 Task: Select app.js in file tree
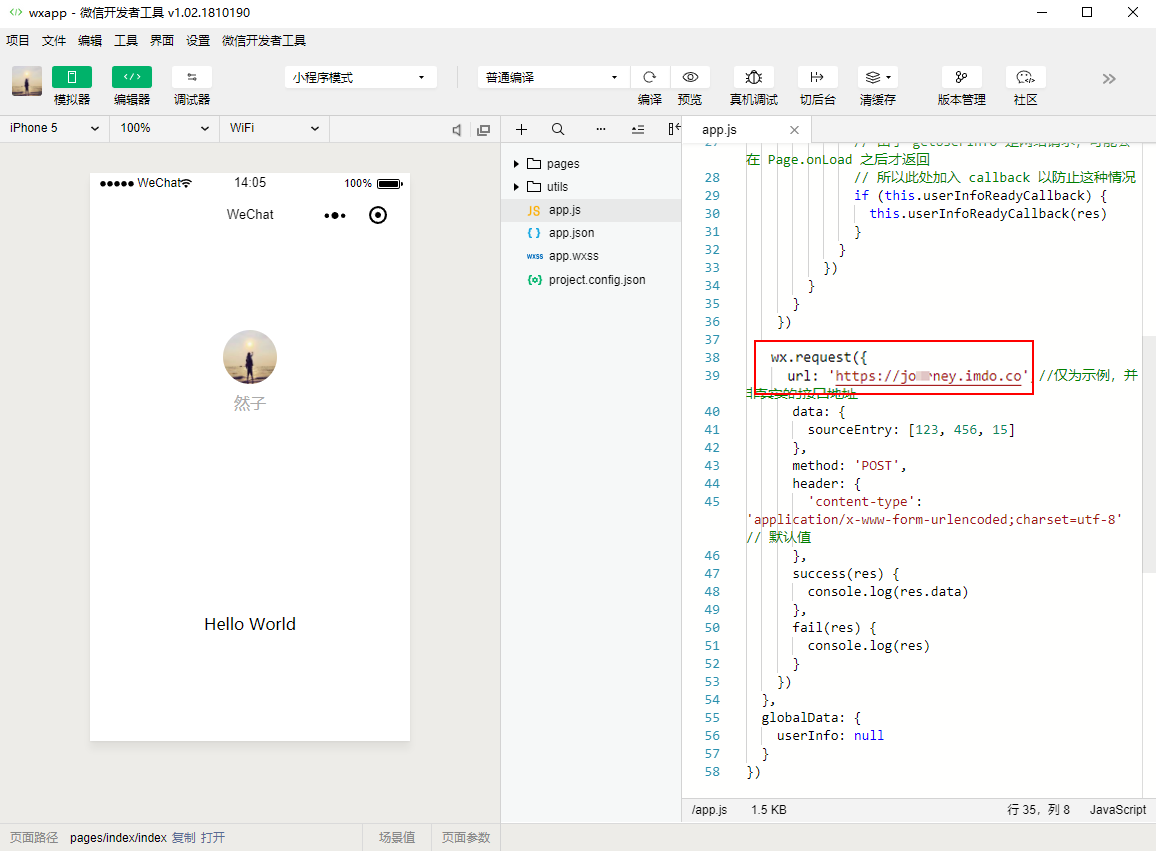591,210
